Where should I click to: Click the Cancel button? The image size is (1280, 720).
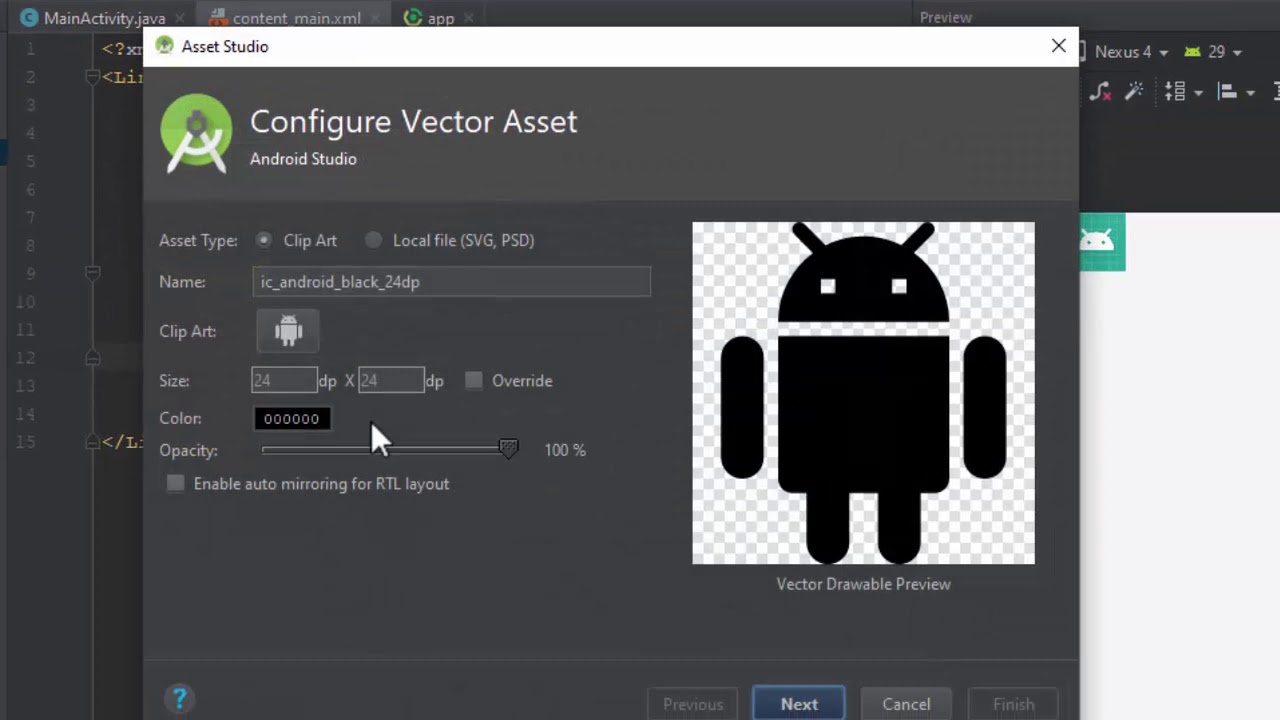pos(906,704)
